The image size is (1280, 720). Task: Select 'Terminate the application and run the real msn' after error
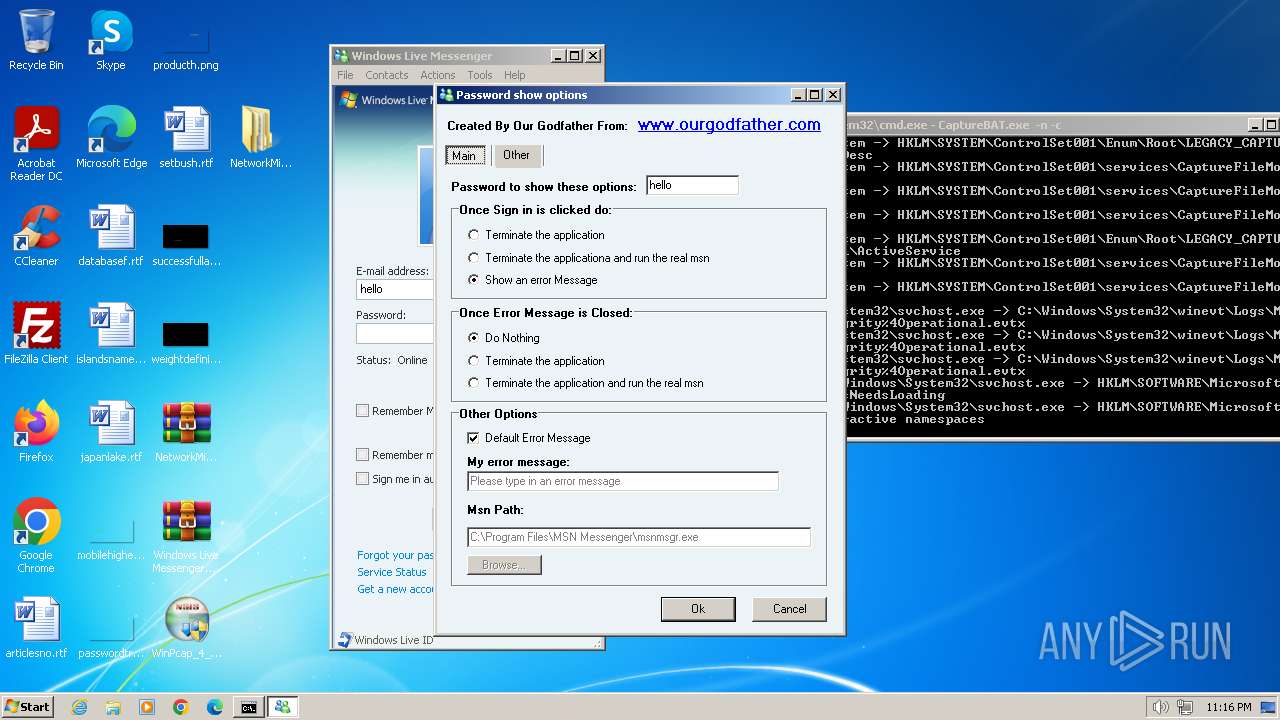click(586, 383)
